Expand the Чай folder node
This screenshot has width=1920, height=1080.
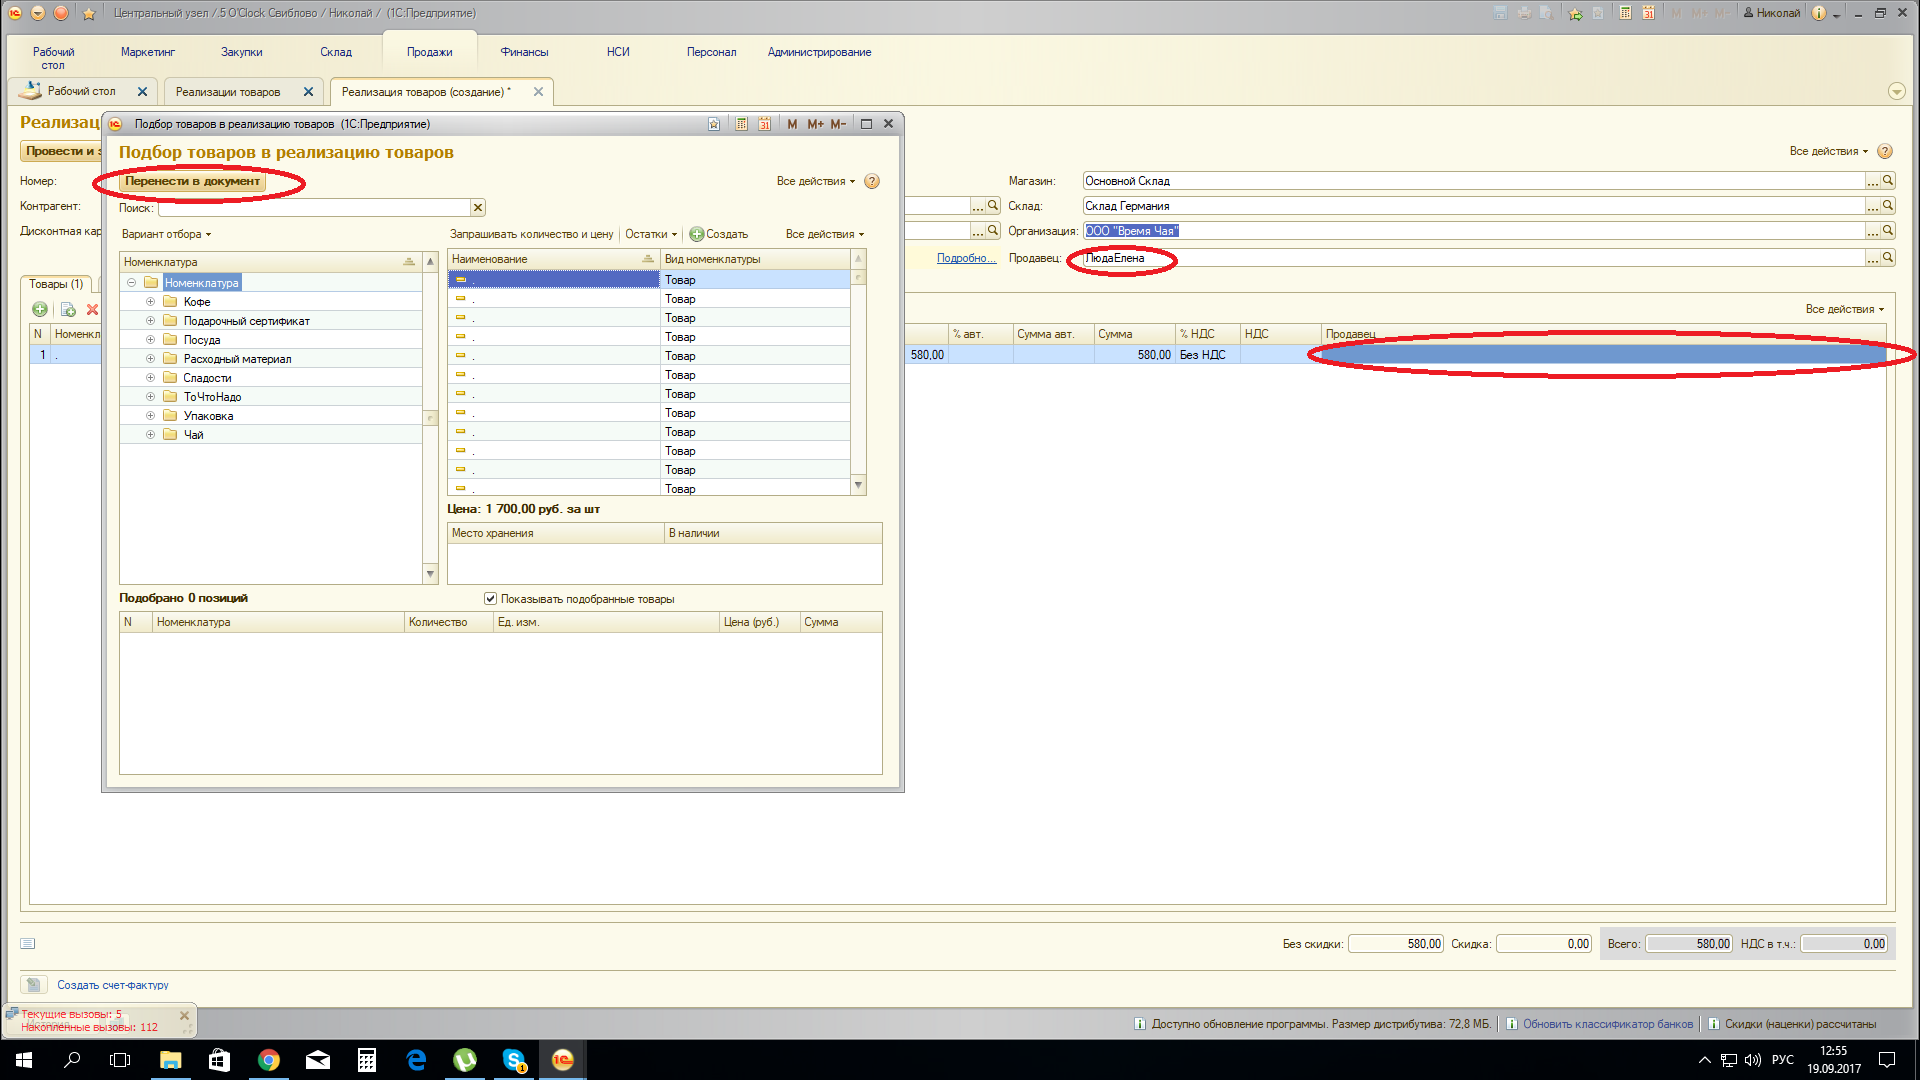pyautogui.click(x=150, y=435)
